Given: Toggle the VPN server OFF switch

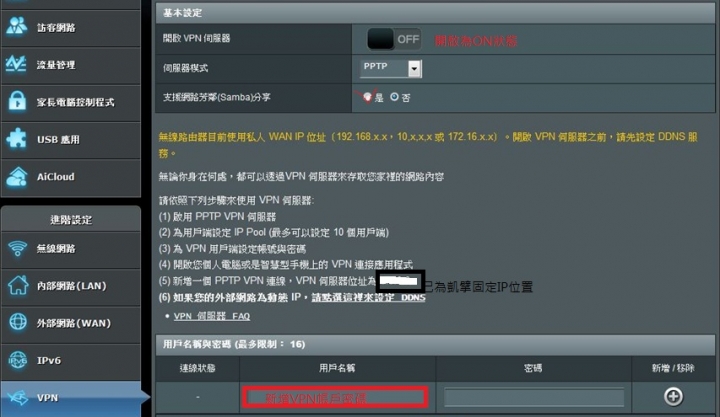Looking at the screenshot, I should point(394,39).
